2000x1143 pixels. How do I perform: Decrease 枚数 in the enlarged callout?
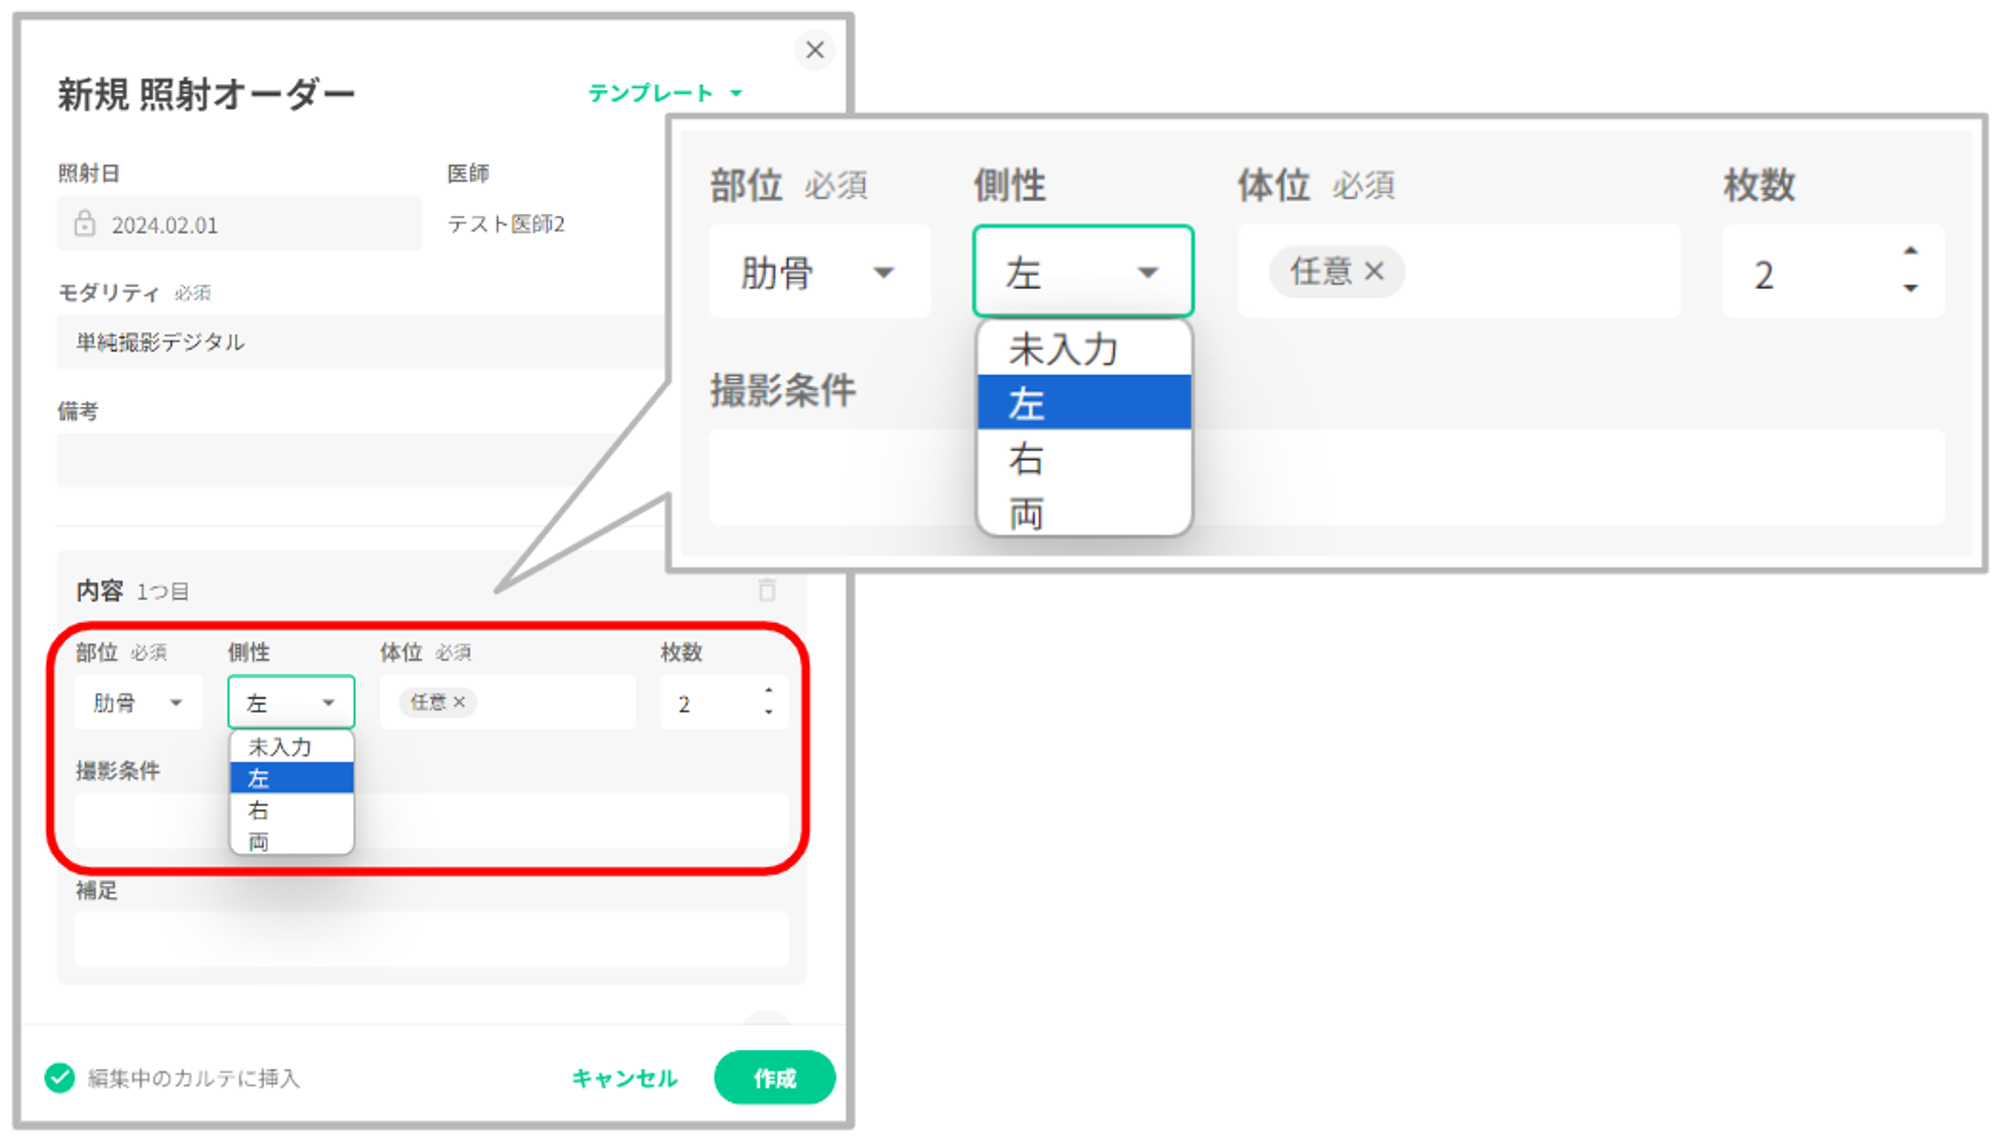[x=1910, y=289]
